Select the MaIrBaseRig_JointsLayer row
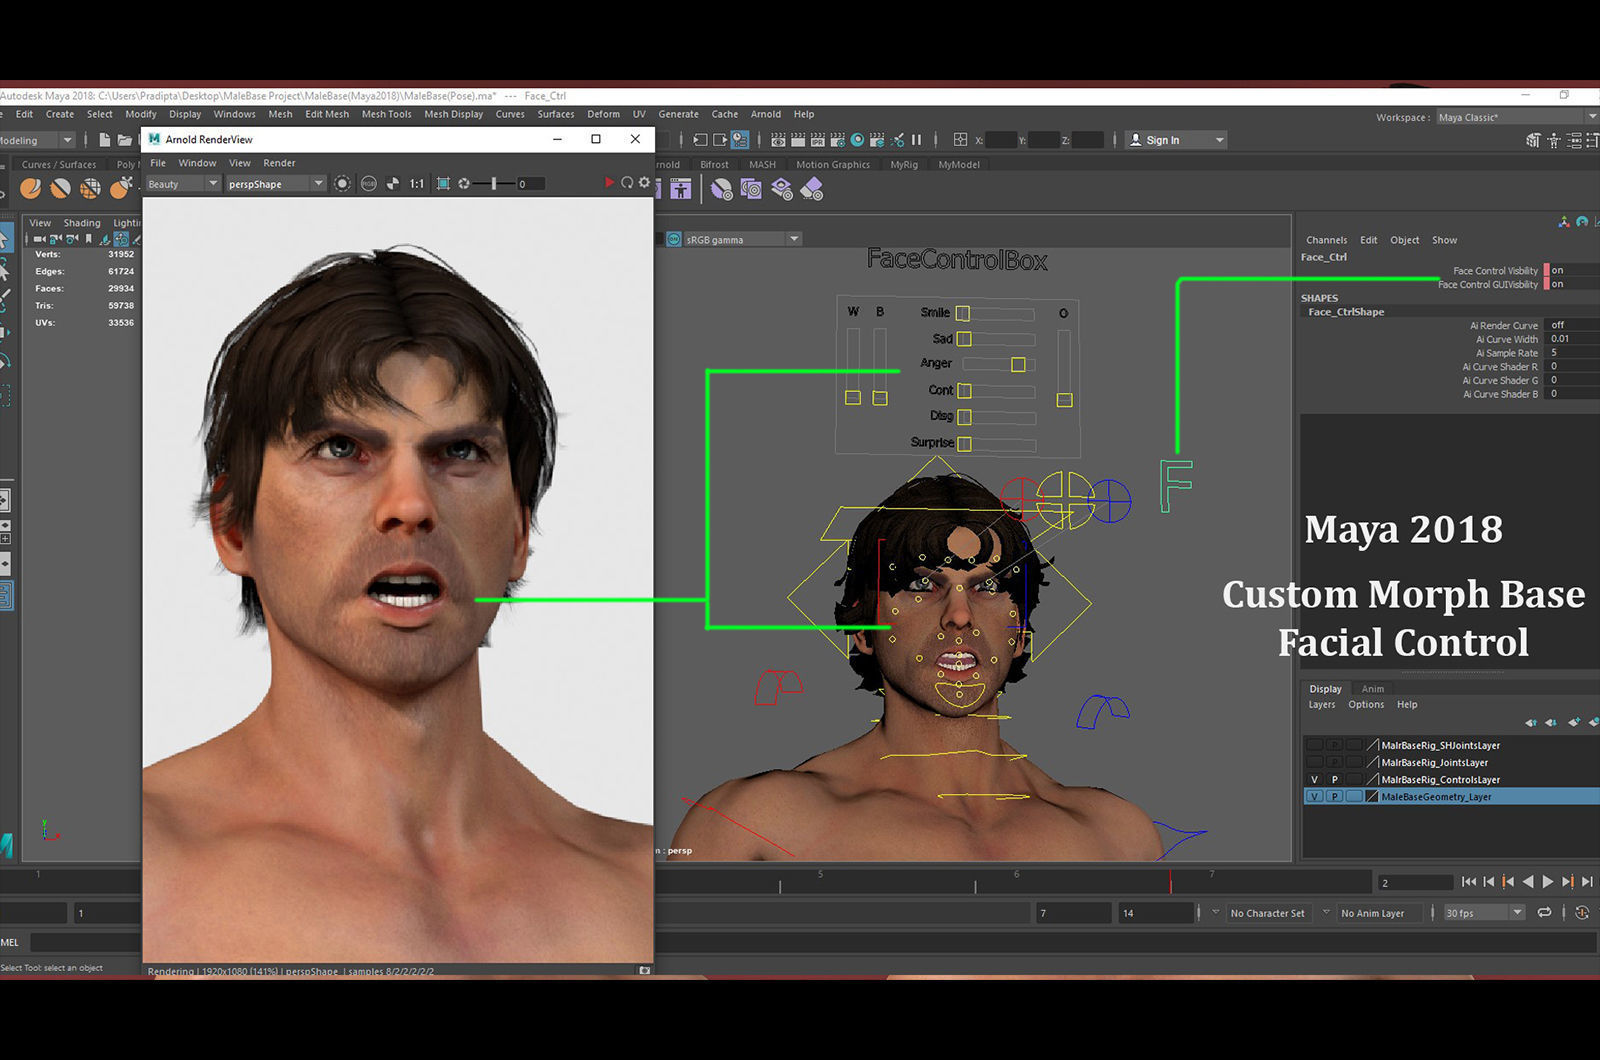This screenshot has width=1600, height=1060. (x=1450, y=762)
